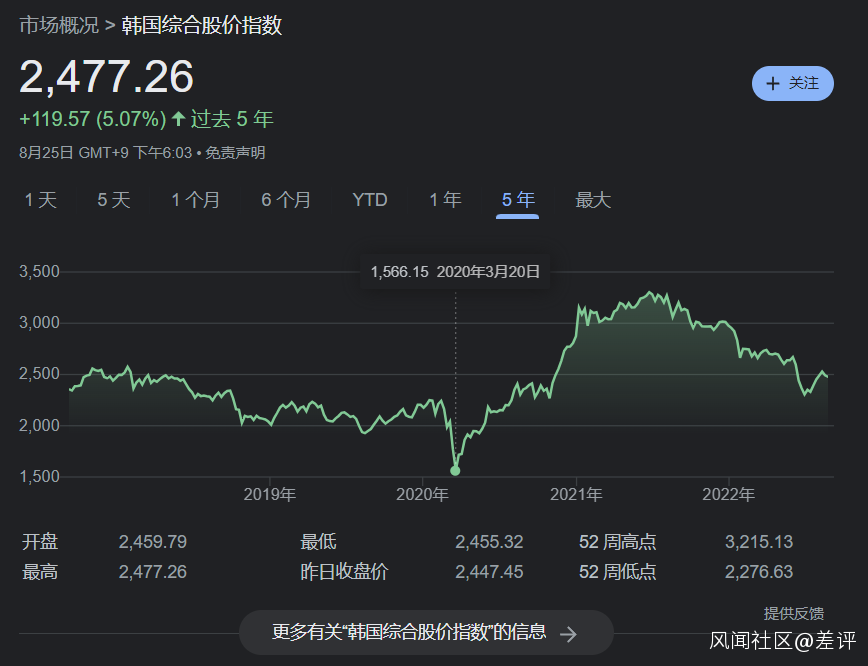Follow the index with 关注 button
The image size is (868, 666).
(x=793, y=84)
